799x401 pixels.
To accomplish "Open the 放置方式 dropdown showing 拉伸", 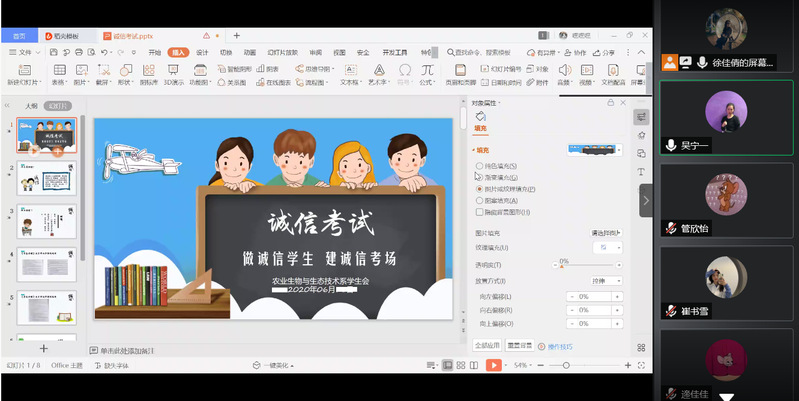I will click(x=605, y=281).
